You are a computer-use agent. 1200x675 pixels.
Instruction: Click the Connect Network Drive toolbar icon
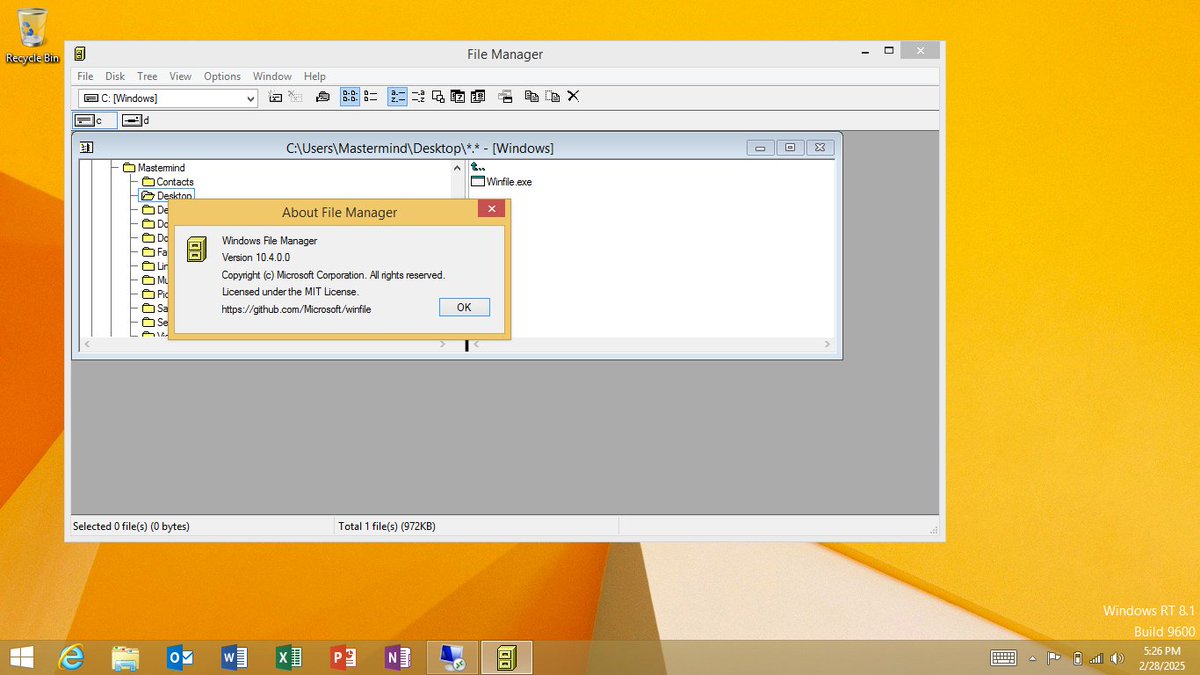click(x=275, y=97)
